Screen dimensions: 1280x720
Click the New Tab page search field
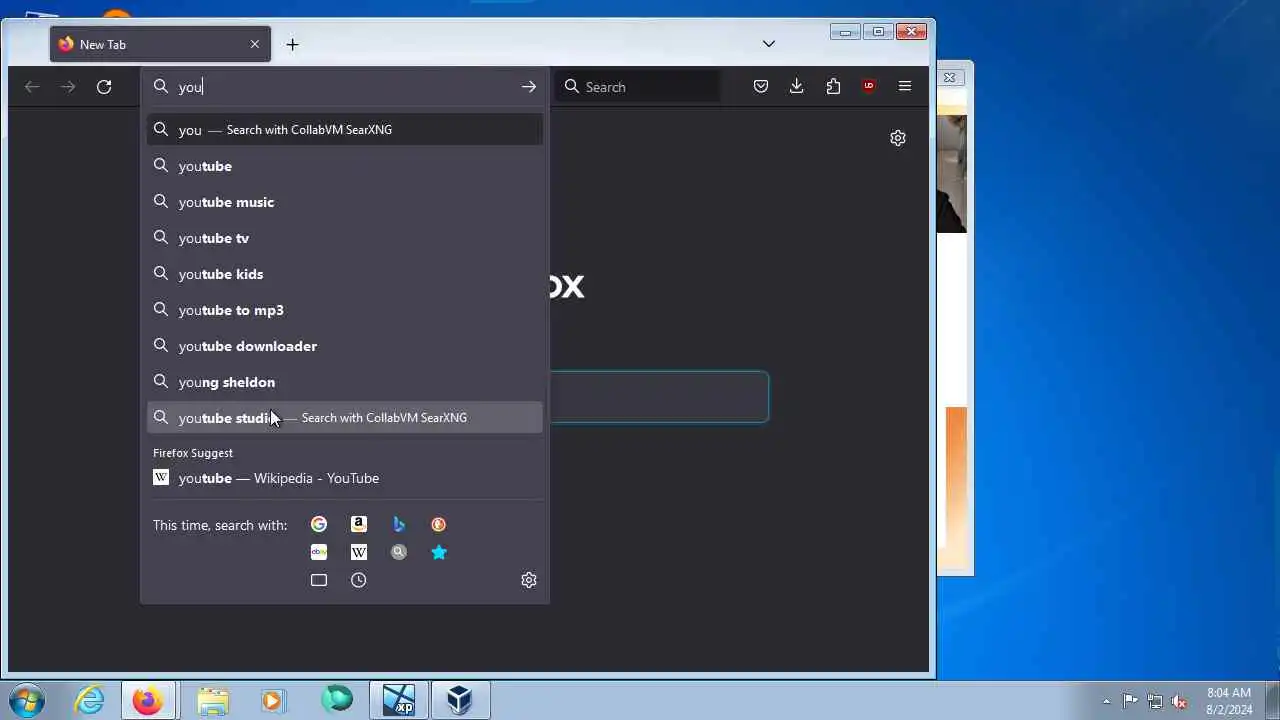click(x=659, y=397)
